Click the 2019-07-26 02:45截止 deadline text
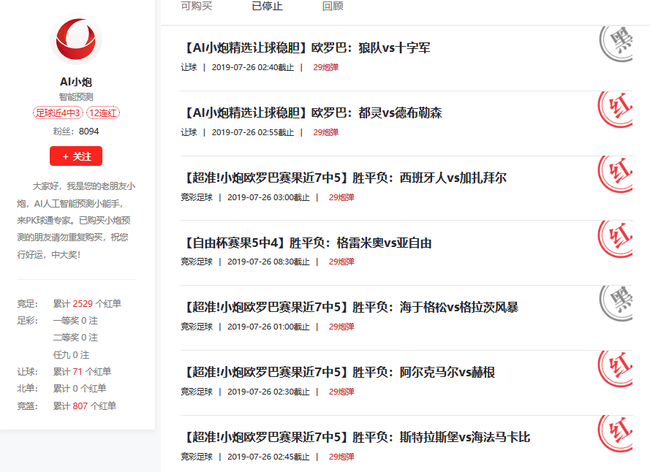650x472 pixels. 269,457
